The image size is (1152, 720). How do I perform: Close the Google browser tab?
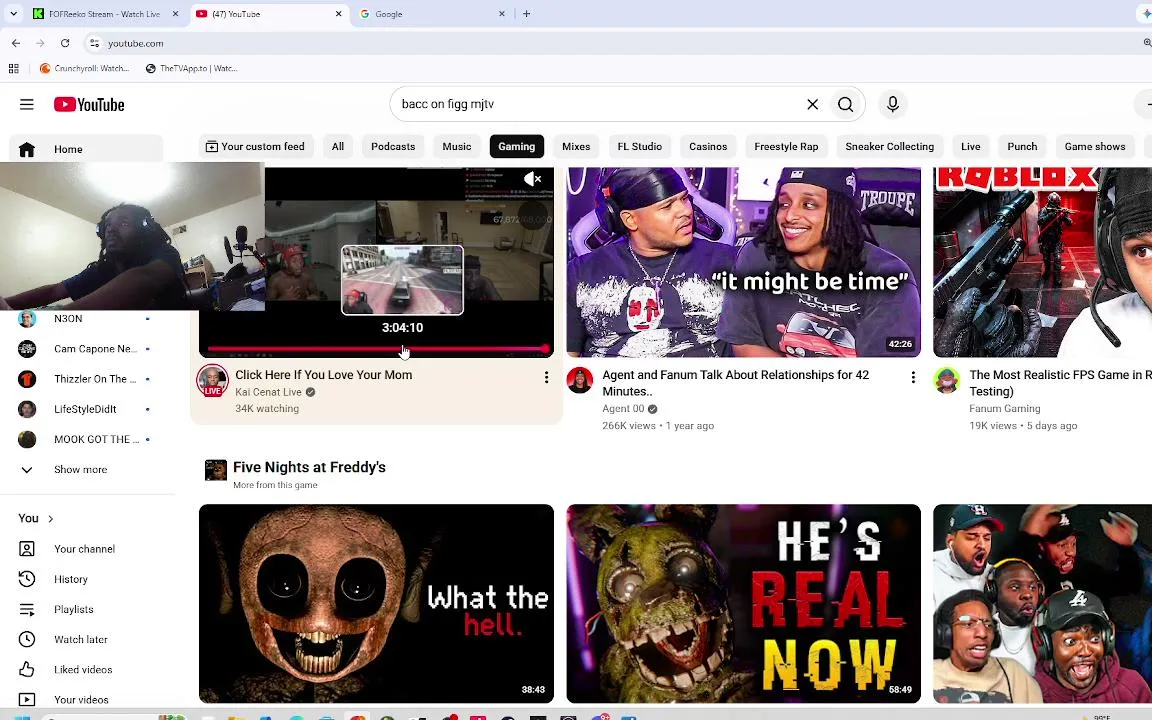tap(502, 14)
